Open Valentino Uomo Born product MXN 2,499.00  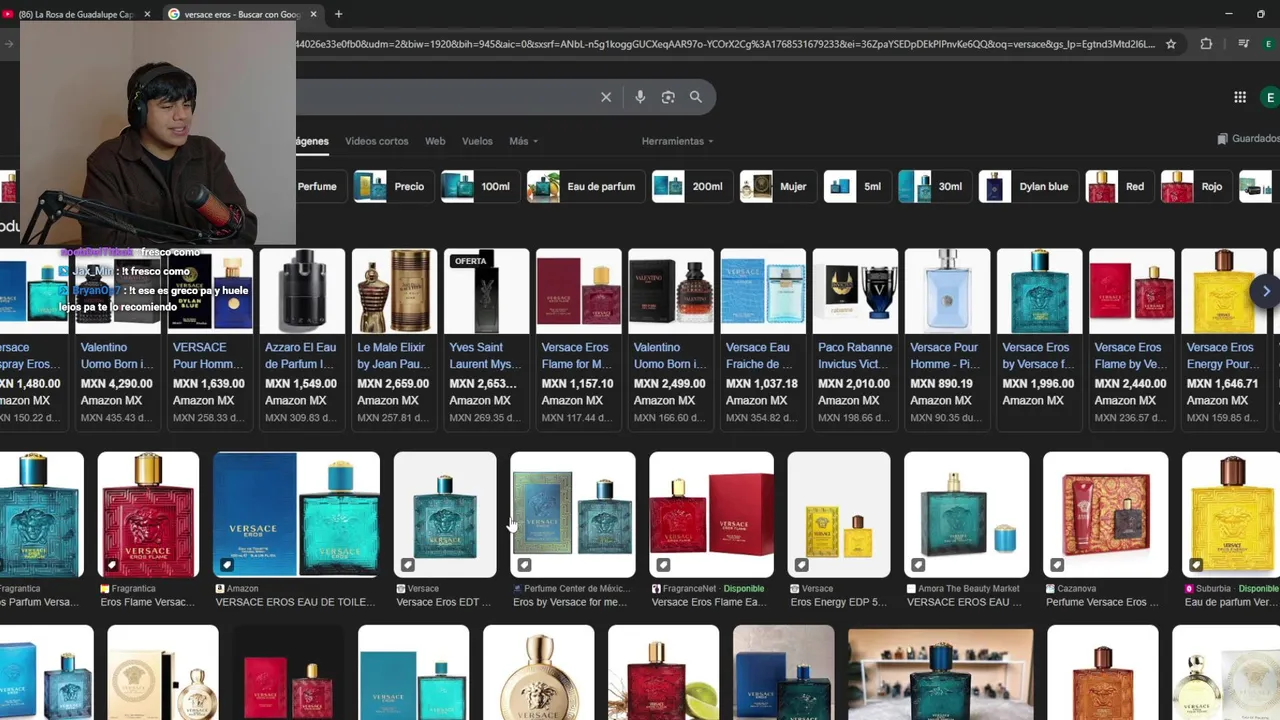[670, 340]
